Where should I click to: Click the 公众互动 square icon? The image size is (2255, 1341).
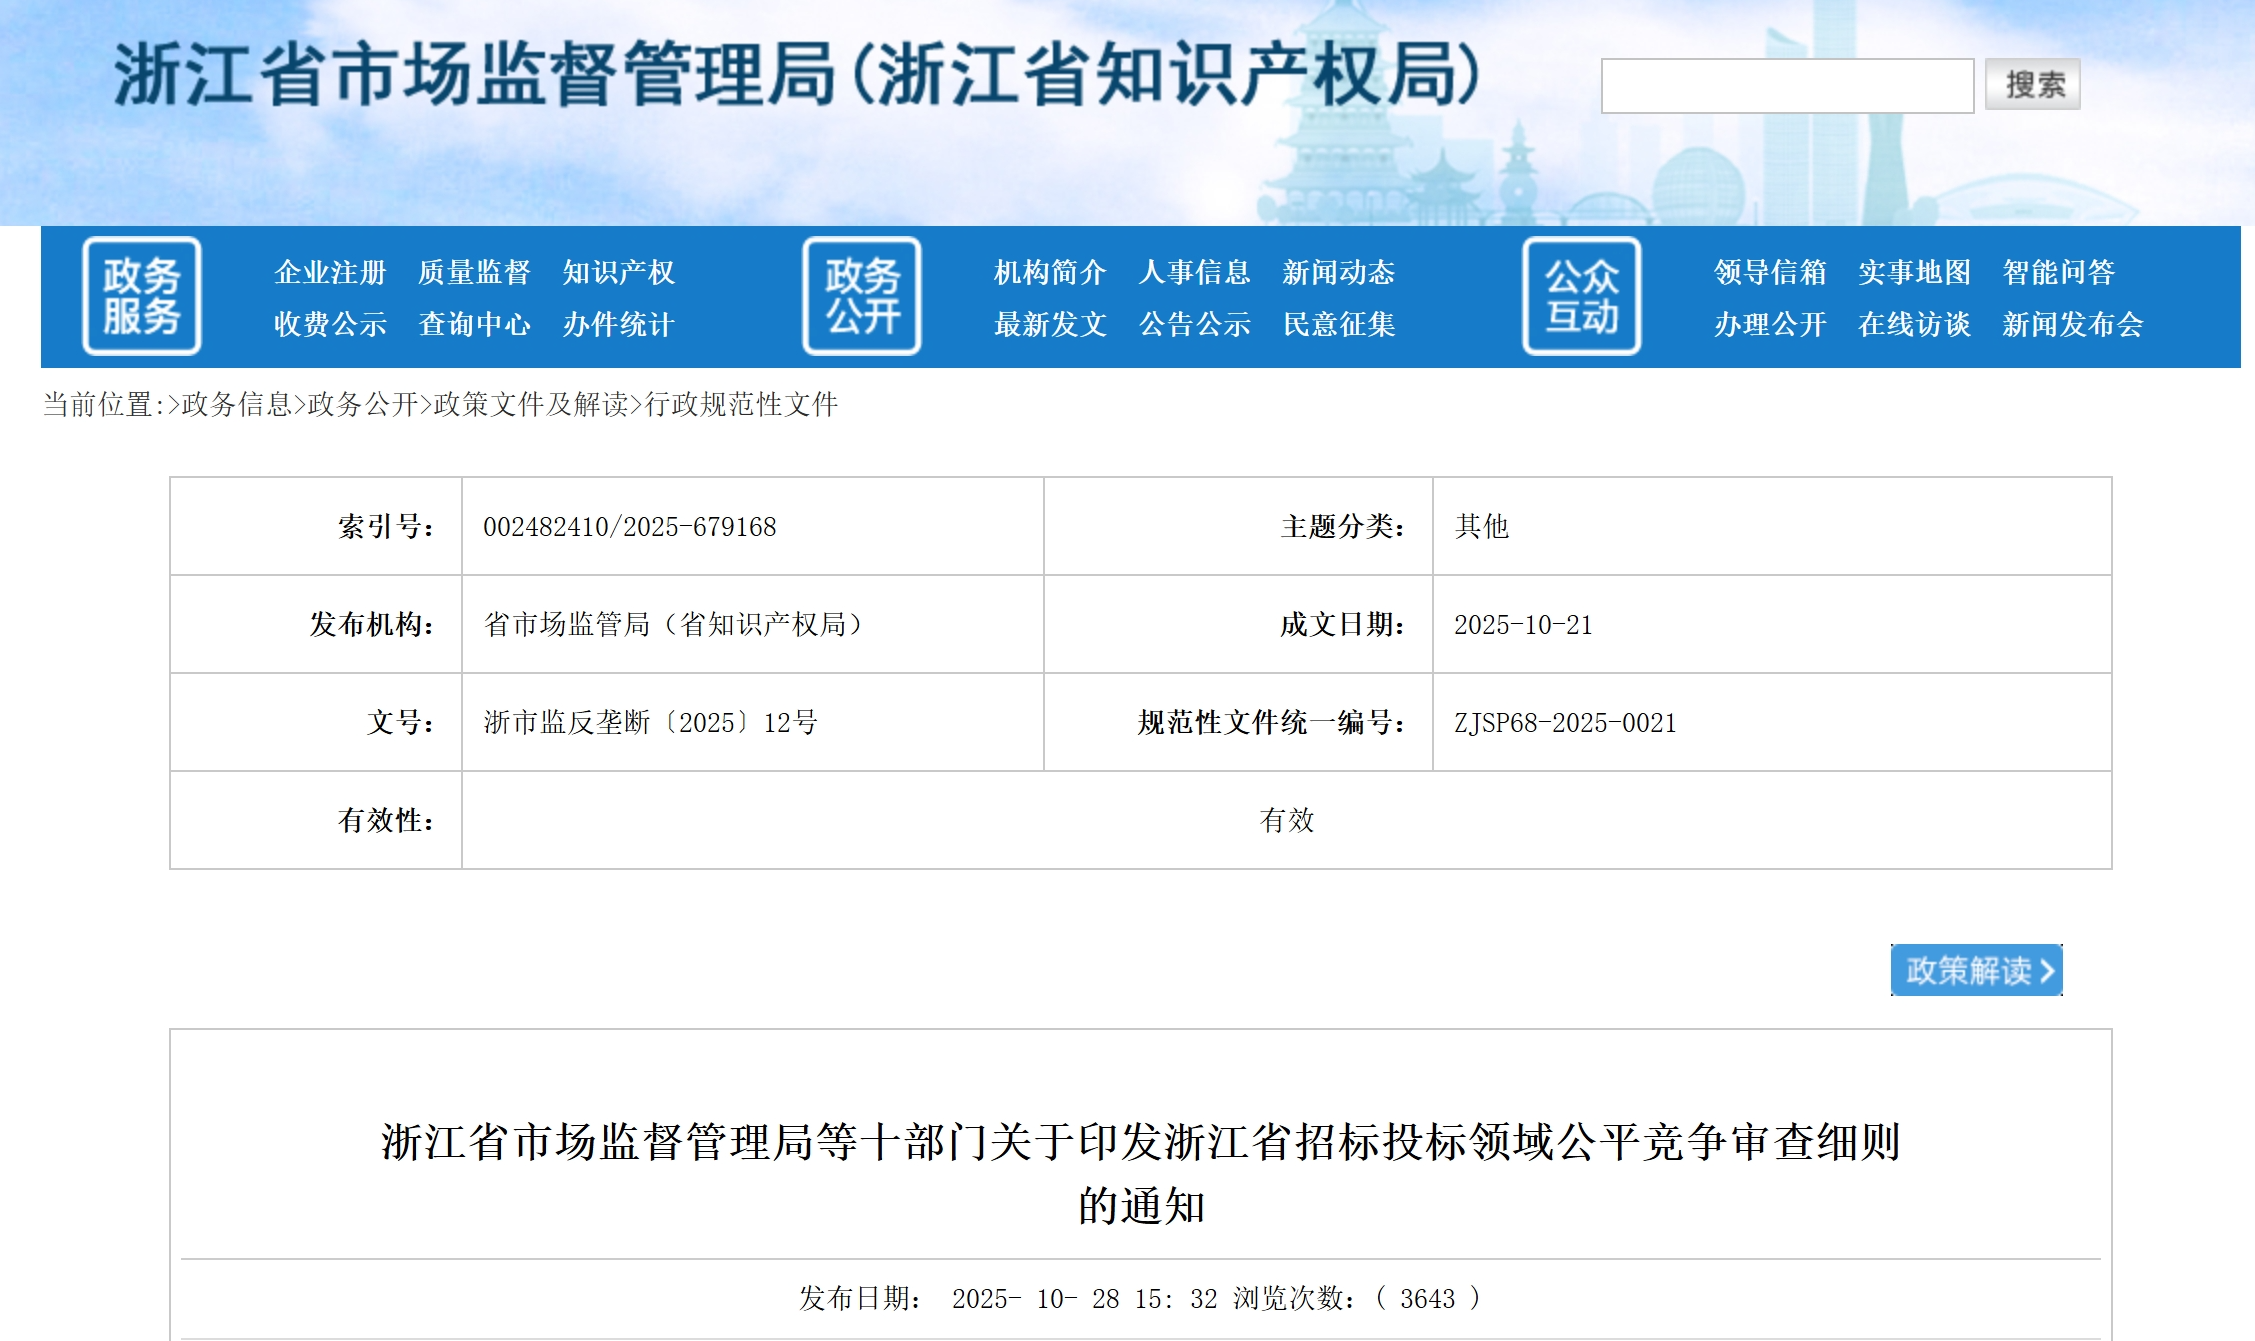[1581, 296]
